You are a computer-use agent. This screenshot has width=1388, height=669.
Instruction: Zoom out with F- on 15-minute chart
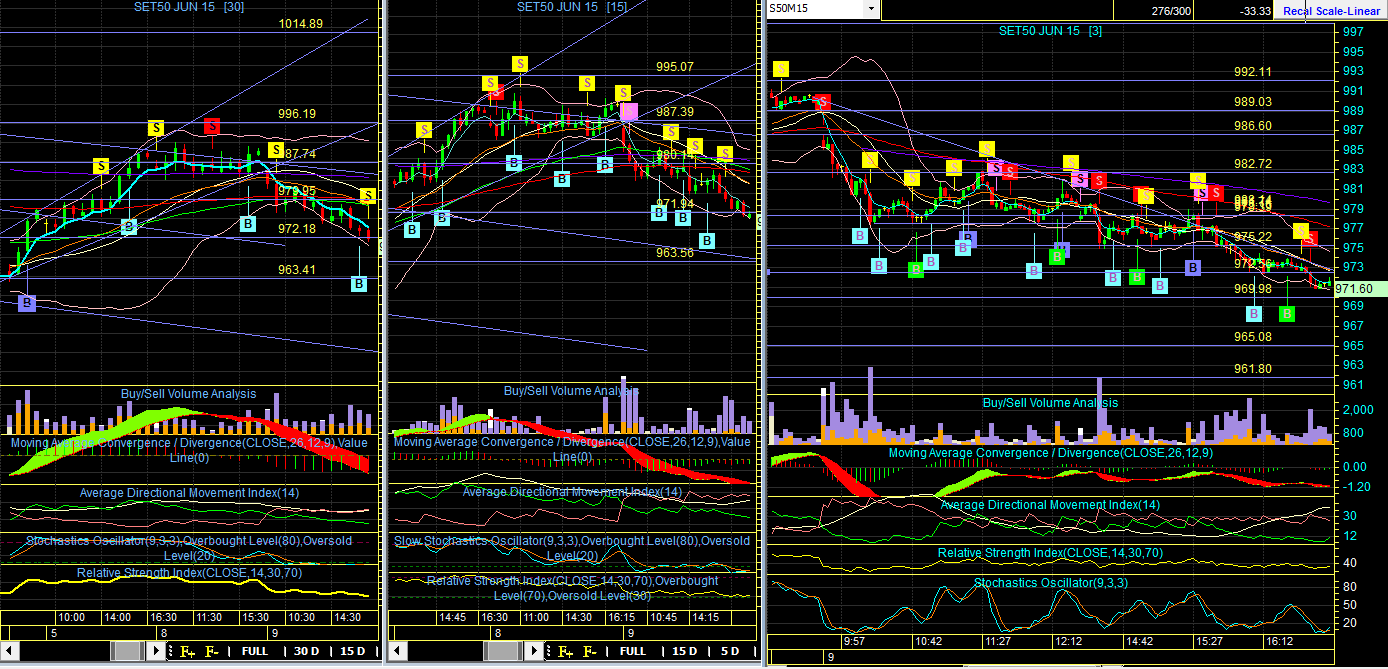point(591,651)
